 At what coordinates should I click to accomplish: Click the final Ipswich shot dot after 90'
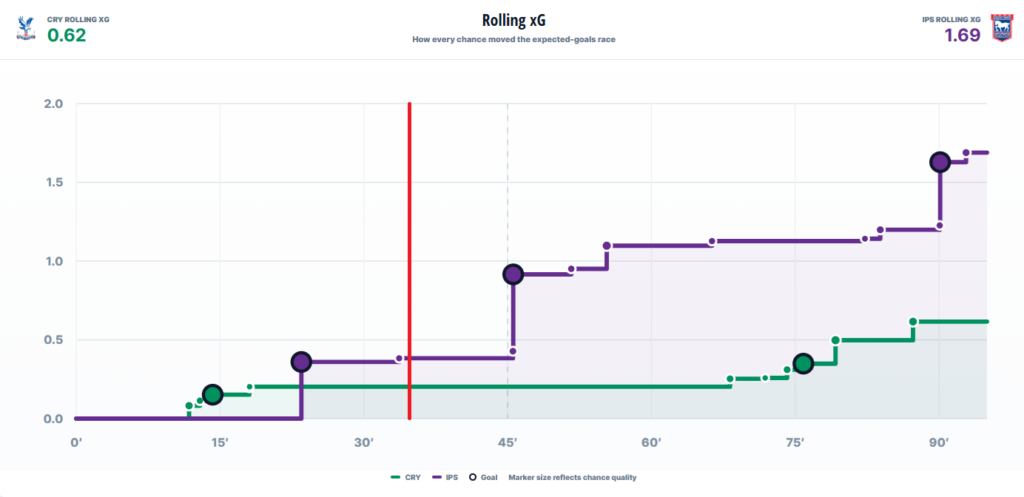coord(967,152)
